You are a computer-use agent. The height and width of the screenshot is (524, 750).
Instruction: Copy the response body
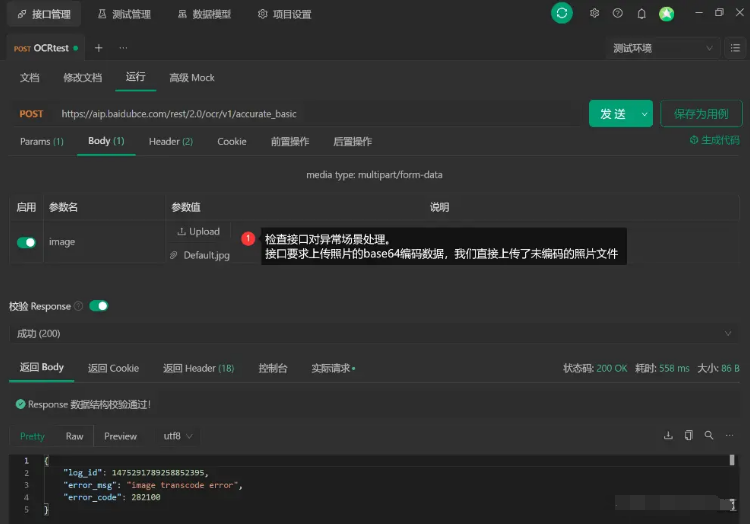(x=688, y=435)
